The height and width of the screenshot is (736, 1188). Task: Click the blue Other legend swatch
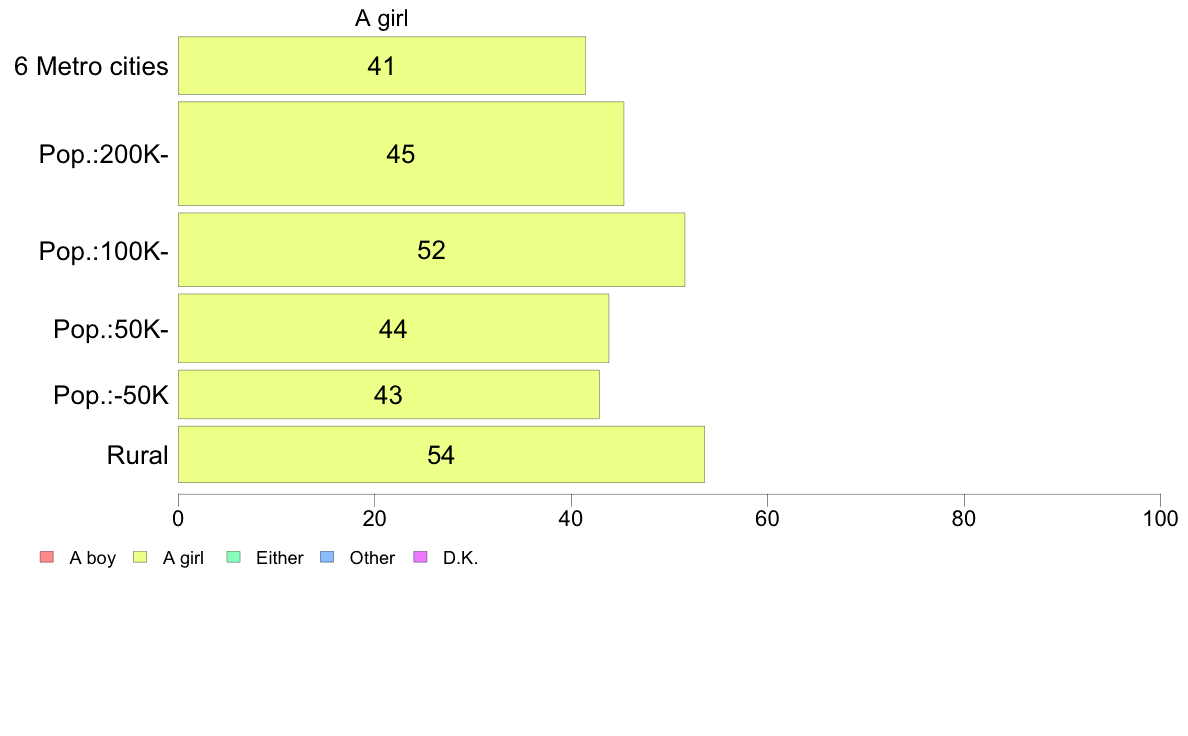[x=327, y=557]
